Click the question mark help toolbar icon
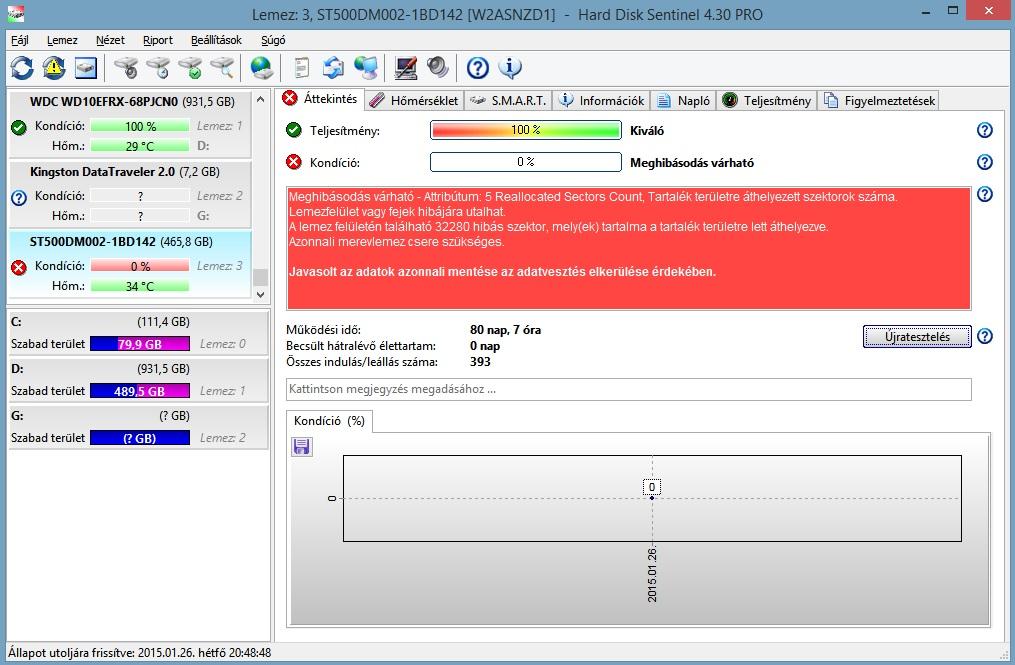The image size is (1015, 665). point(478,67)
